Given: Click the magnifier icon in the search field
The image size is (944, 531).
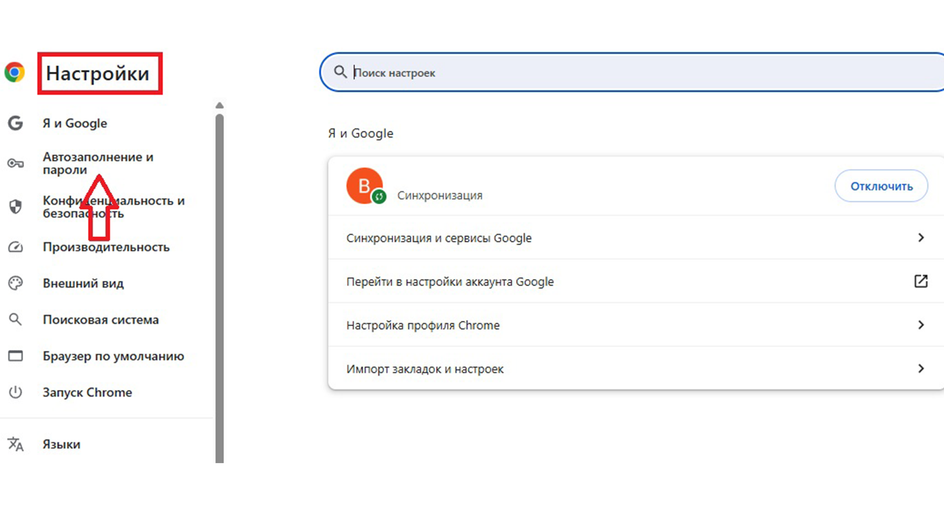Looking at the screenshot, I should pyautogui.click(x=340, y=72).
